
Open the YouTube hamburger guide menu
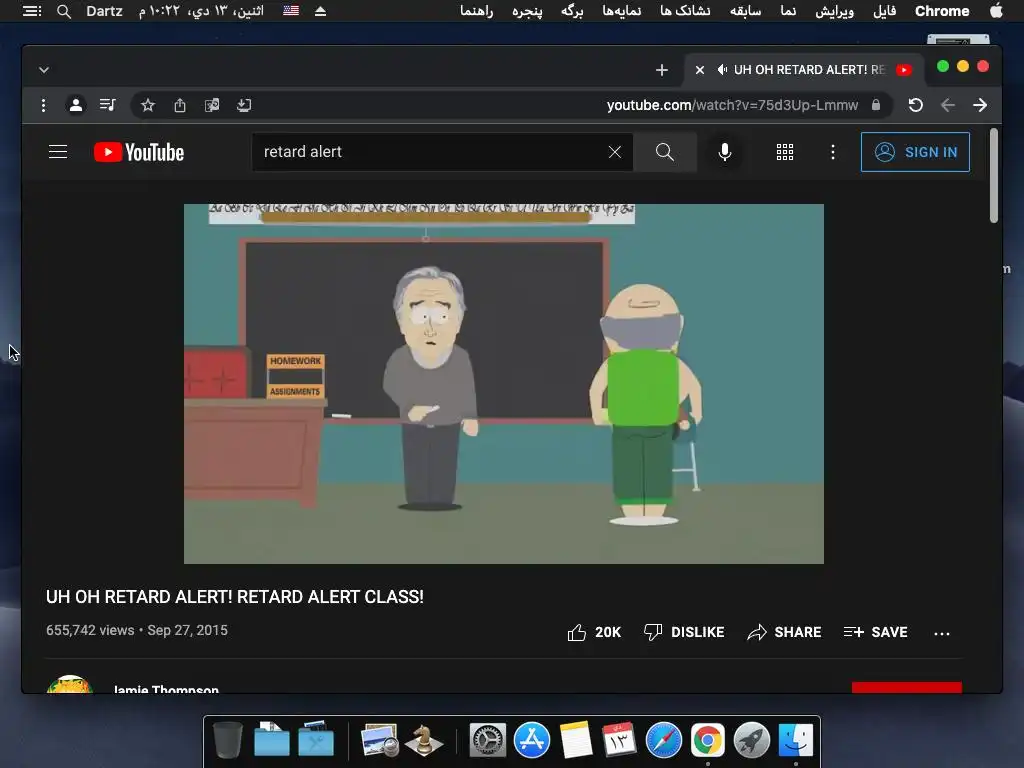pyautogui.click(x=58, y=152)
